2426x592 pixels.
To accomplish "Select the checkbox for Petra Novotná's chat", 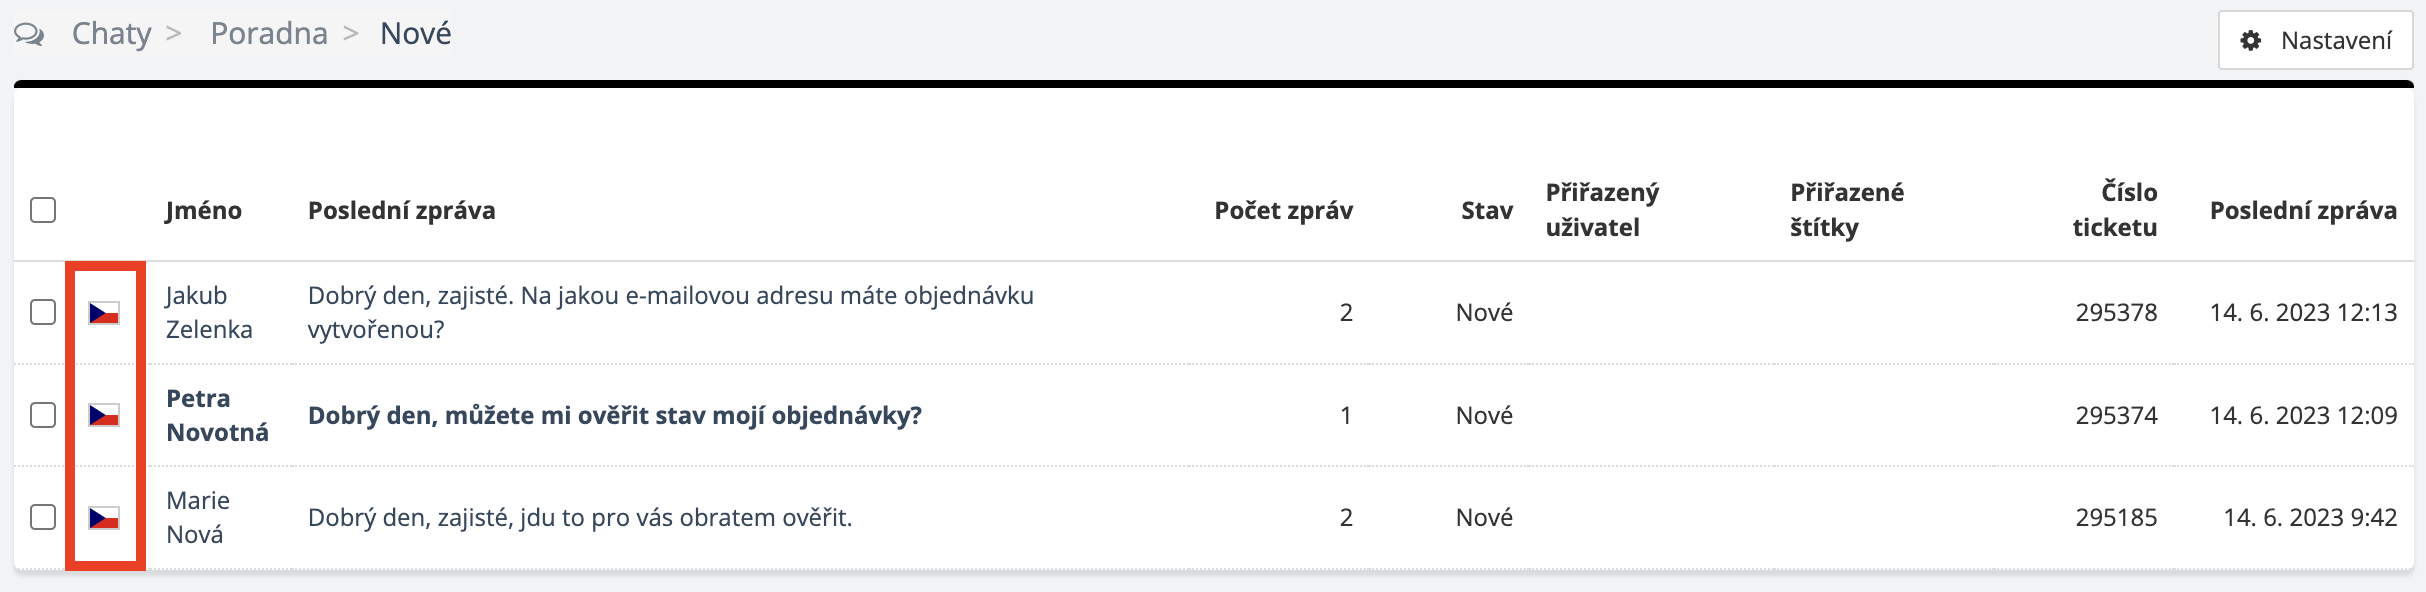I will pyautogui.click(x=43, y=415).
